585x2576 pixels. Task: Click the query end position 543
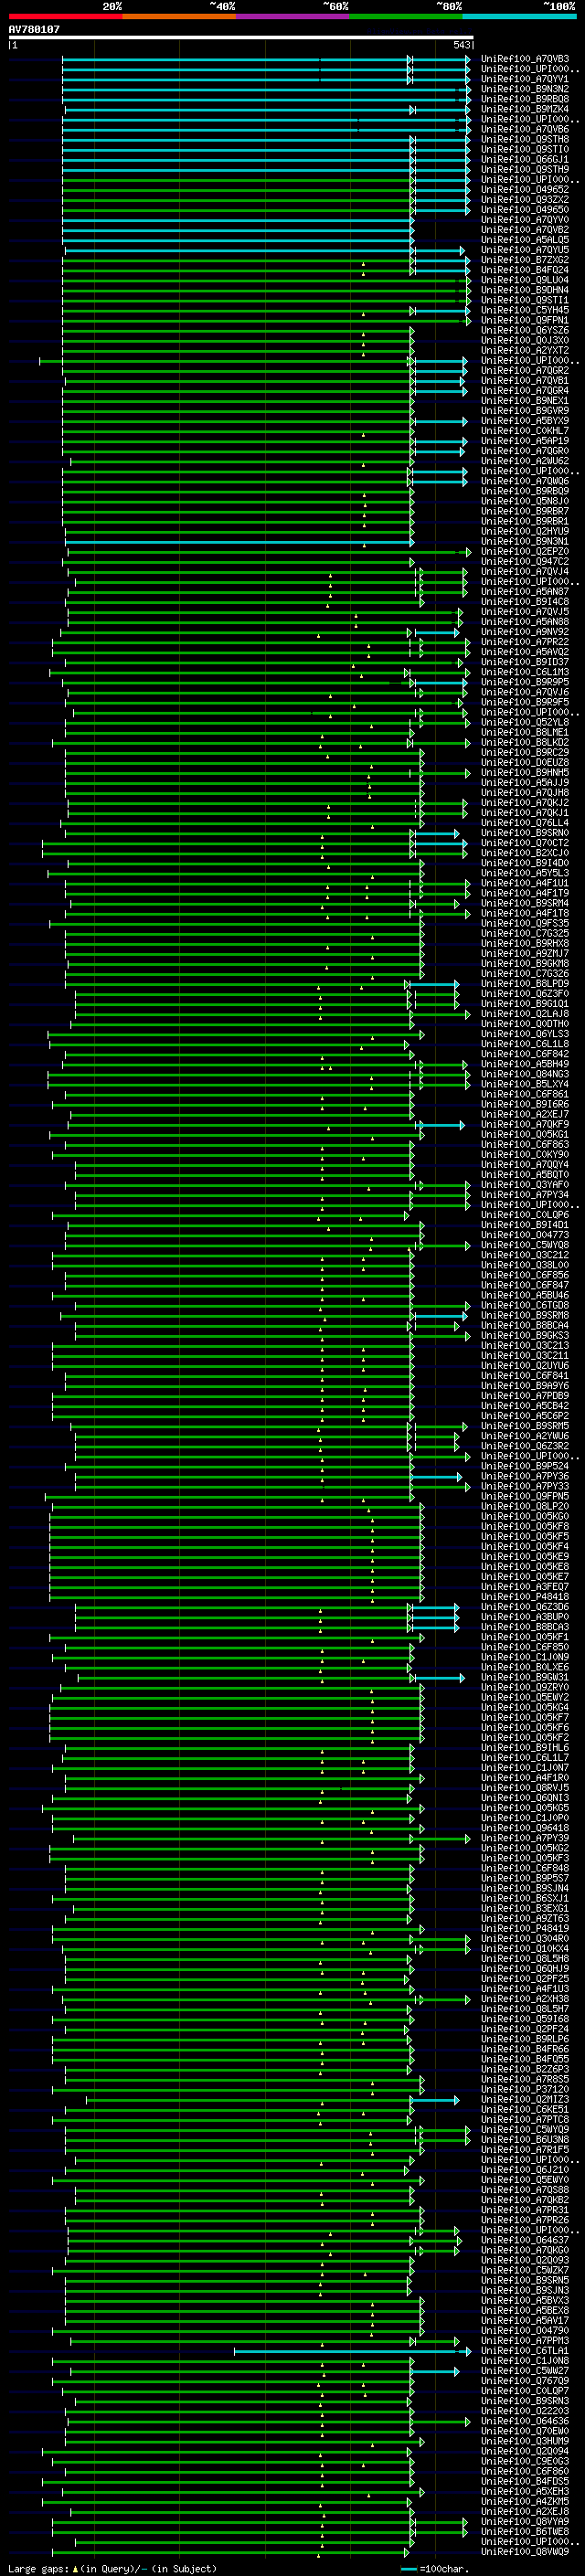point(461,45)
